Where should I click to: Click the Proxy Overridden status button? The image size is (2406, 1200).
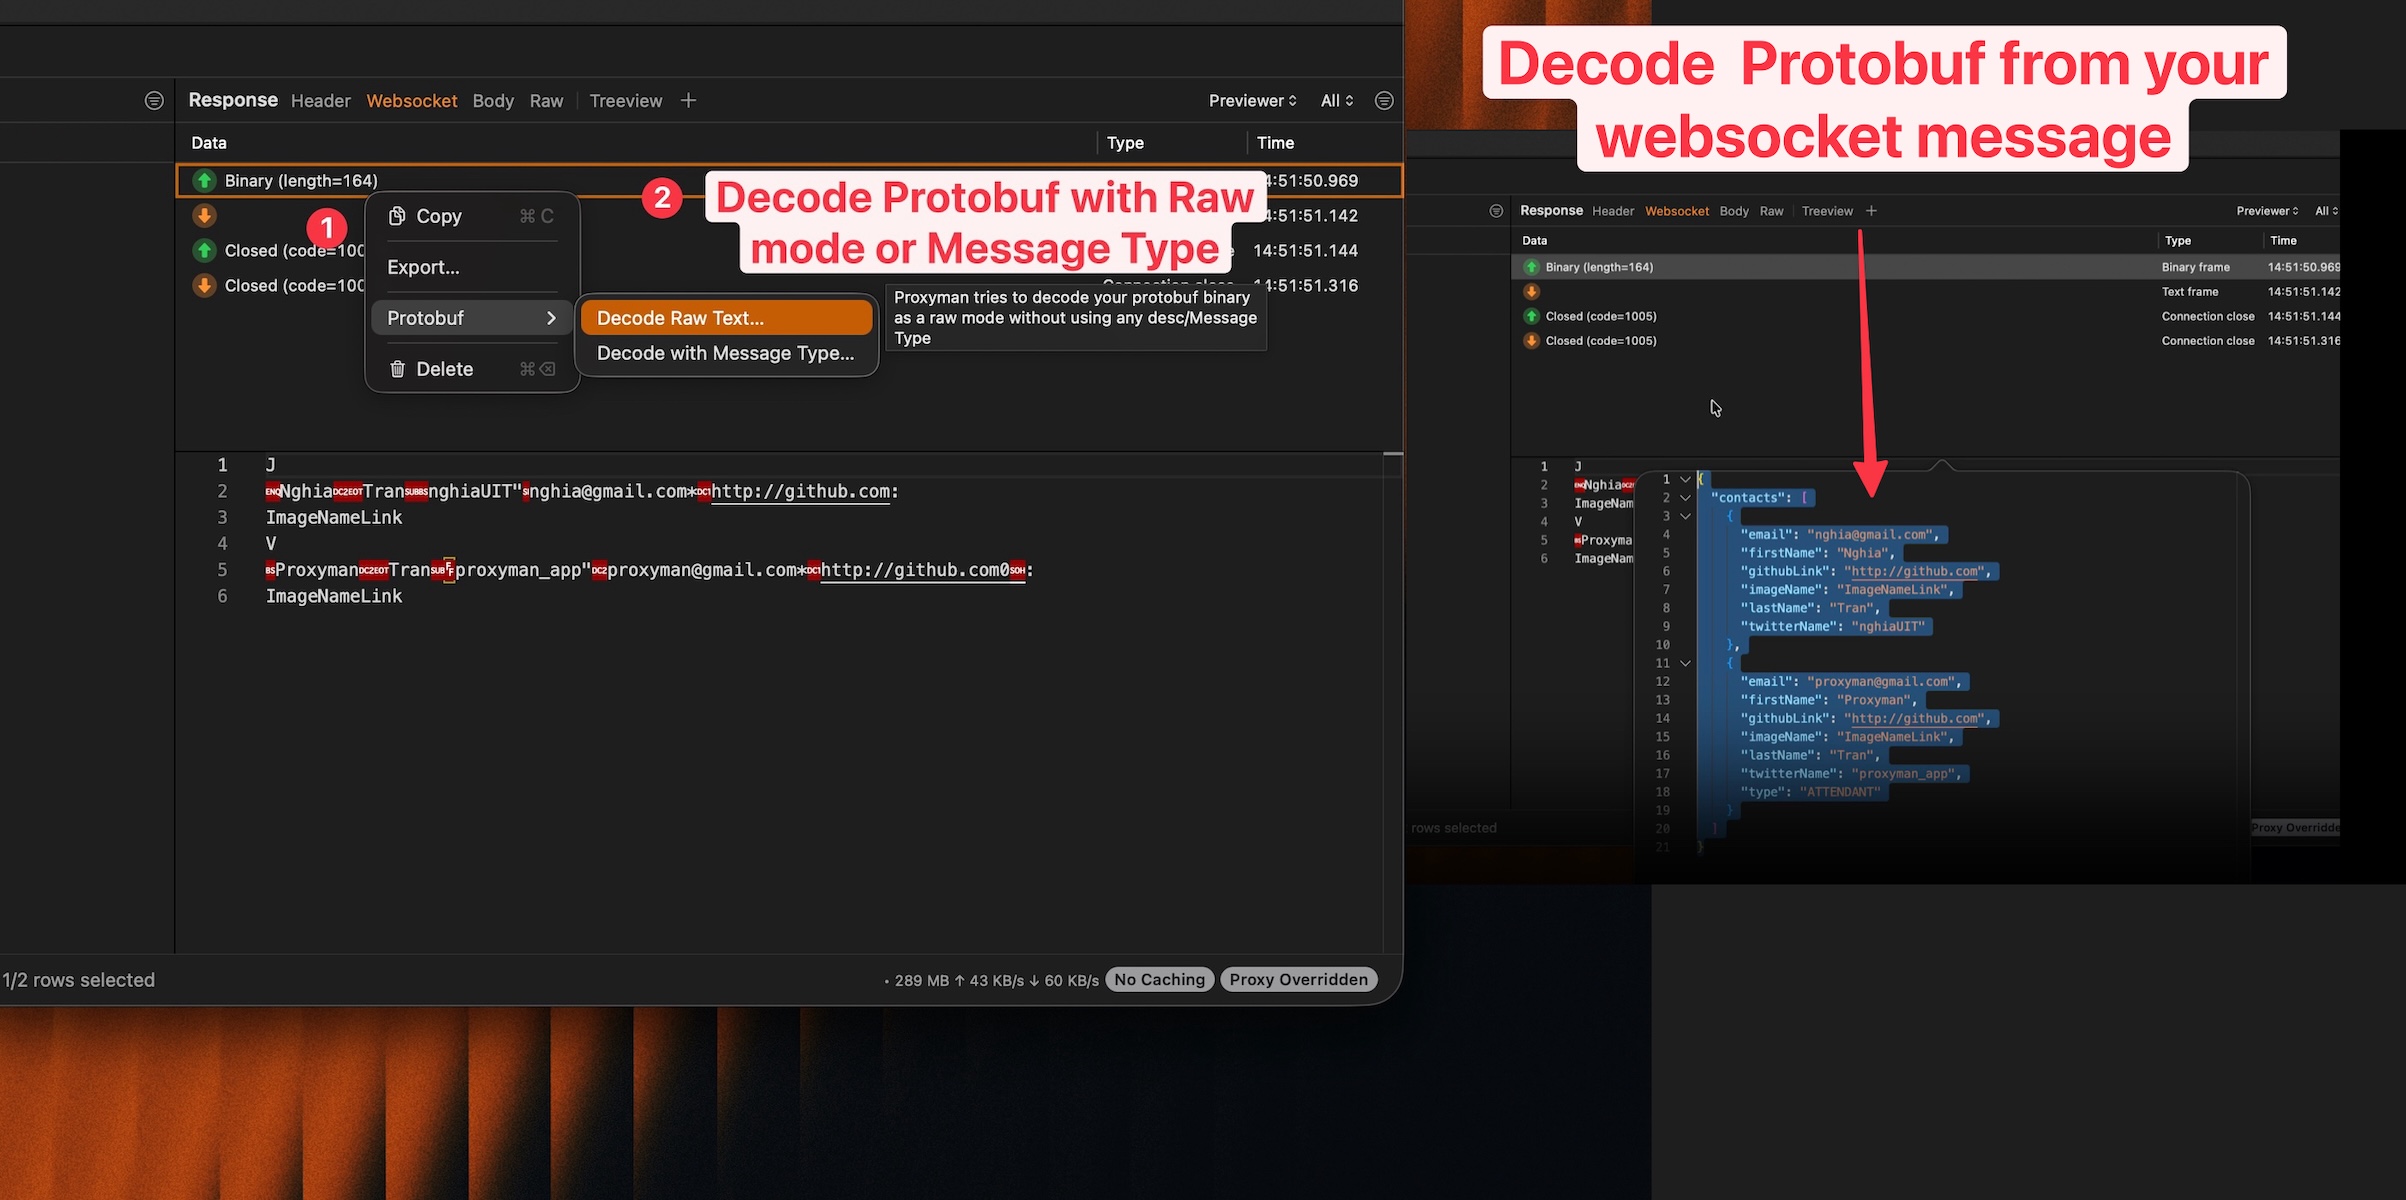pos(1298,980)
